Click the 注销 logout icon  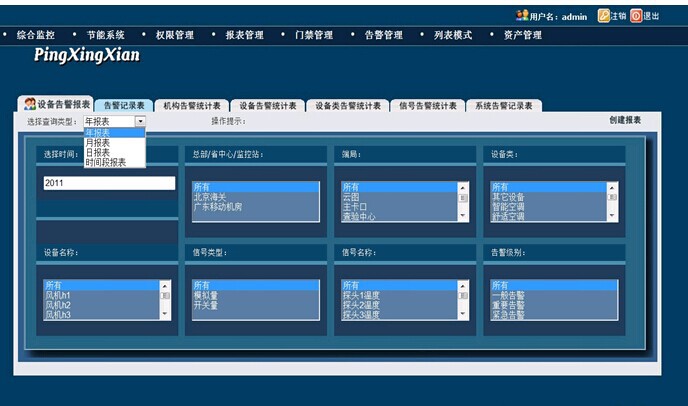603,16
